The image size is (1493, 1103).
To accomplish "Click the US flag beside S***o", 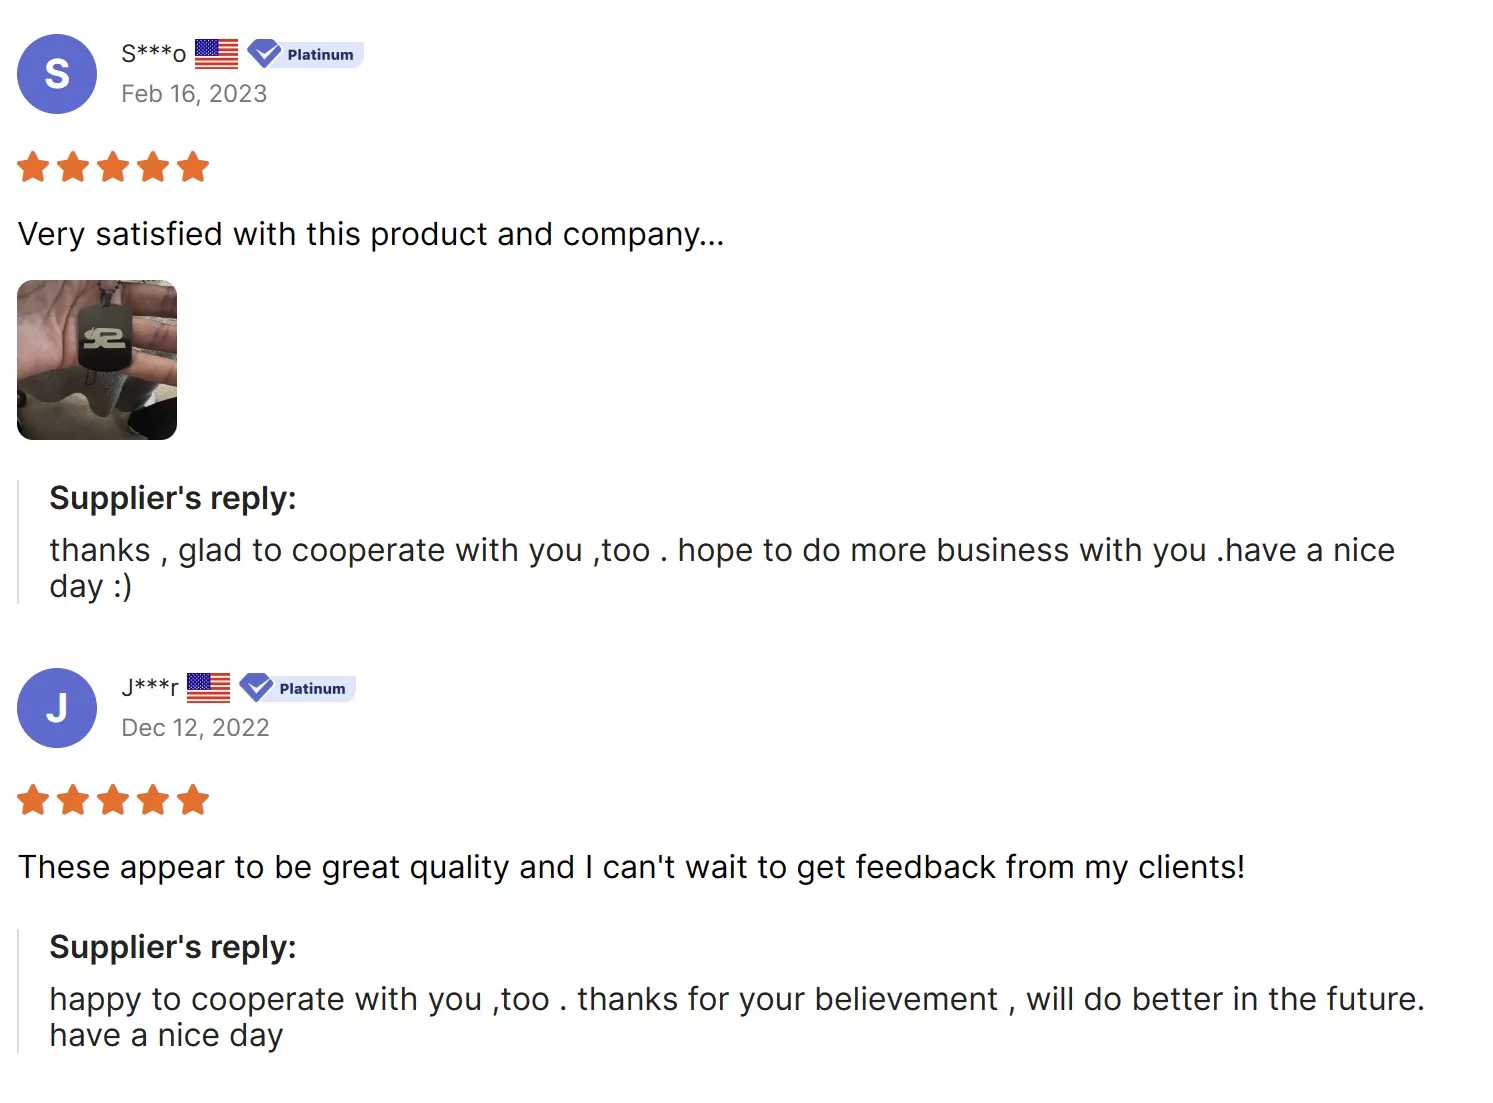I will pyautogui.click(x=216, y=53).
